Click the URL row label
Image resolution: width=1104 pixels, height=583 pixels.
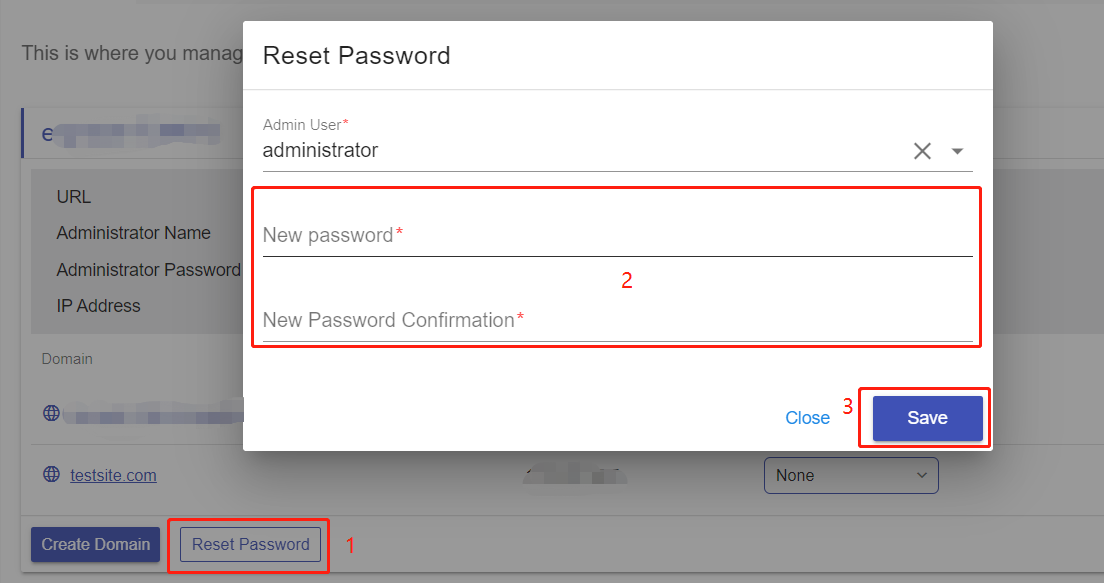coord(74,196)
